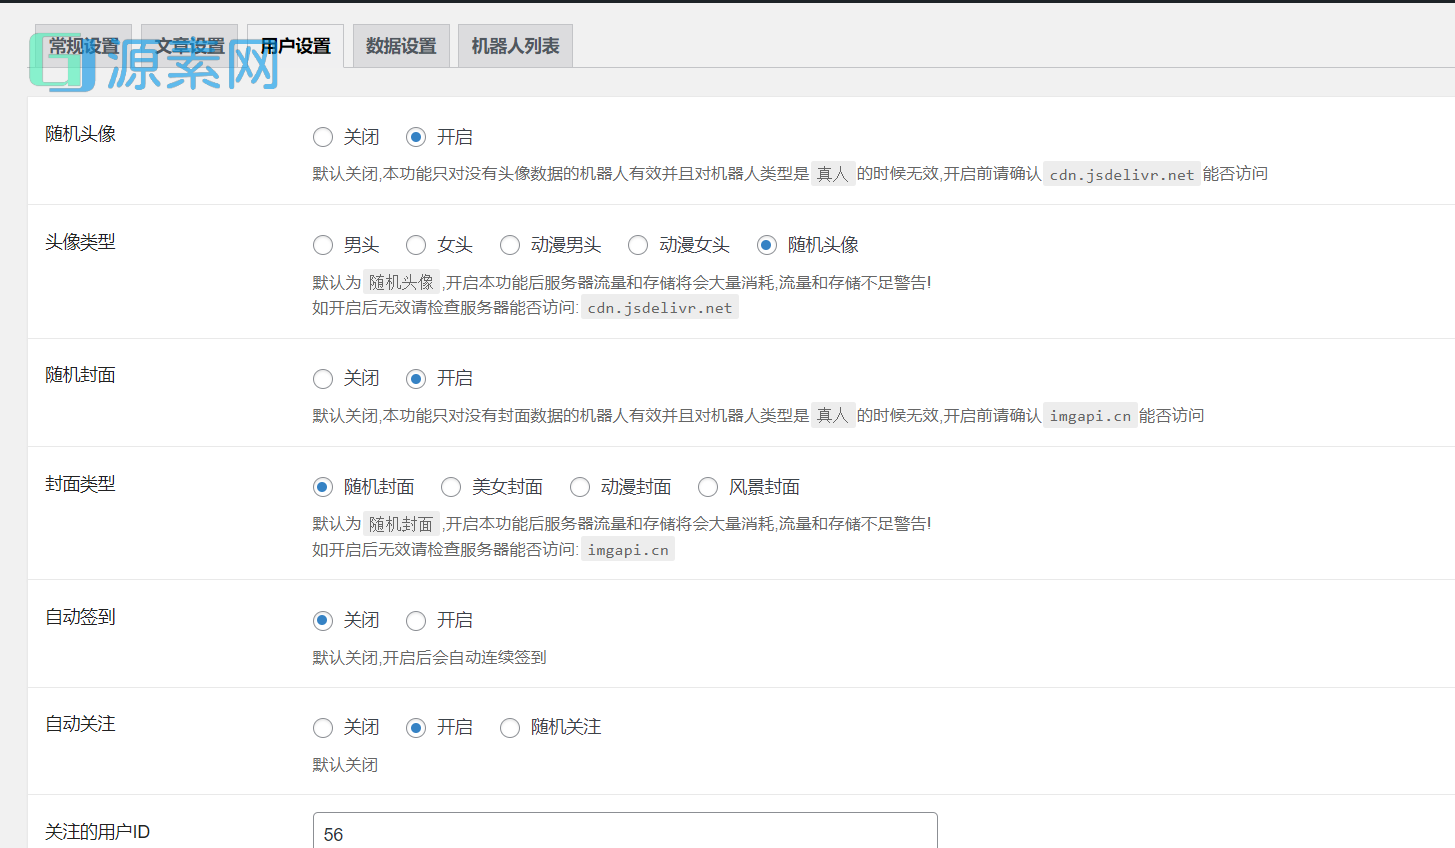Select 开启 for 随机头像

[416, 137]
